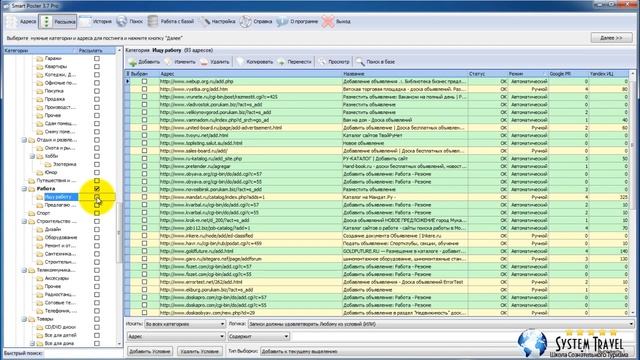Open the Справка help
The image size is (640, 360).
[256, 22]
